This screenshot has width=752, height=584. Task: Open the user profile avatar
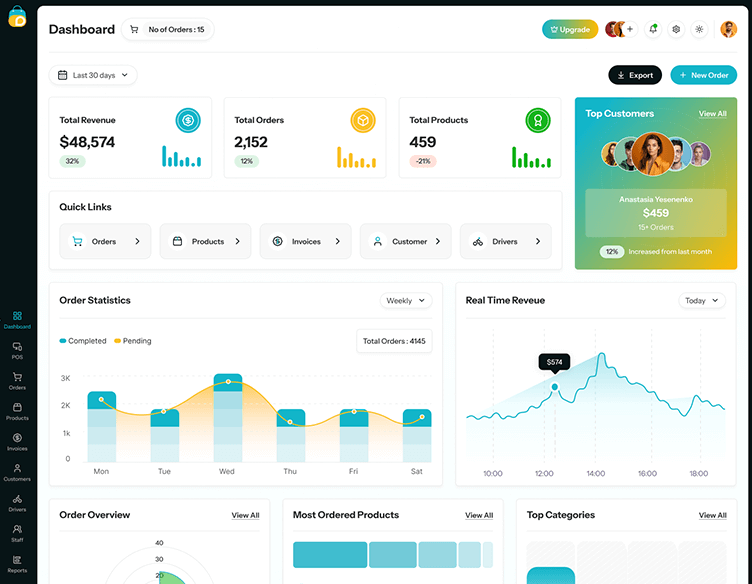728,29
